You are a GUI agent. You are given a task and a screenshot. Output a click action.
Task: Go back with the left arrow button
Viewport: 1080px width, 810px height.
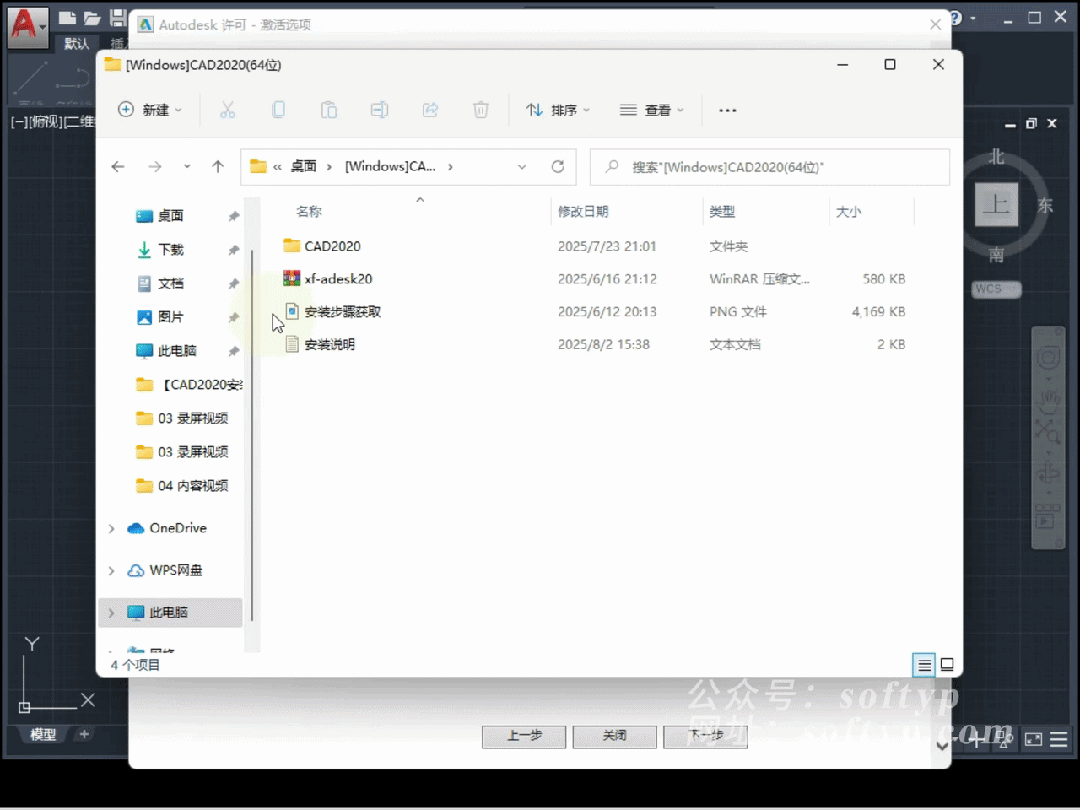[118, 167]
